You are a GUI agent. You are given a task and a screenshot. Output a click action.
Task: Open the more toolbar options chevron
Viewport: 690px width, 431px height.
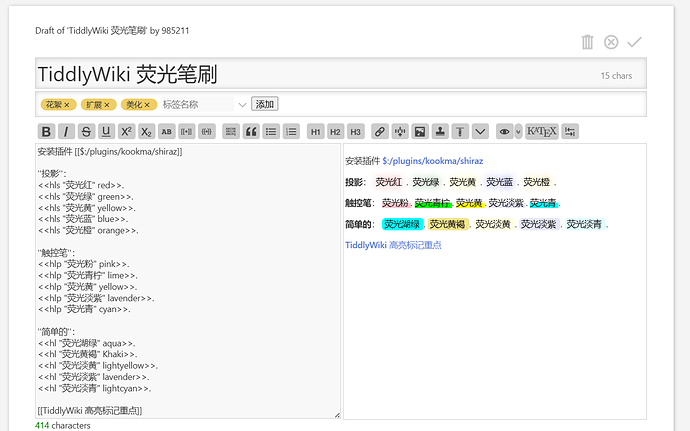point(480,131)
